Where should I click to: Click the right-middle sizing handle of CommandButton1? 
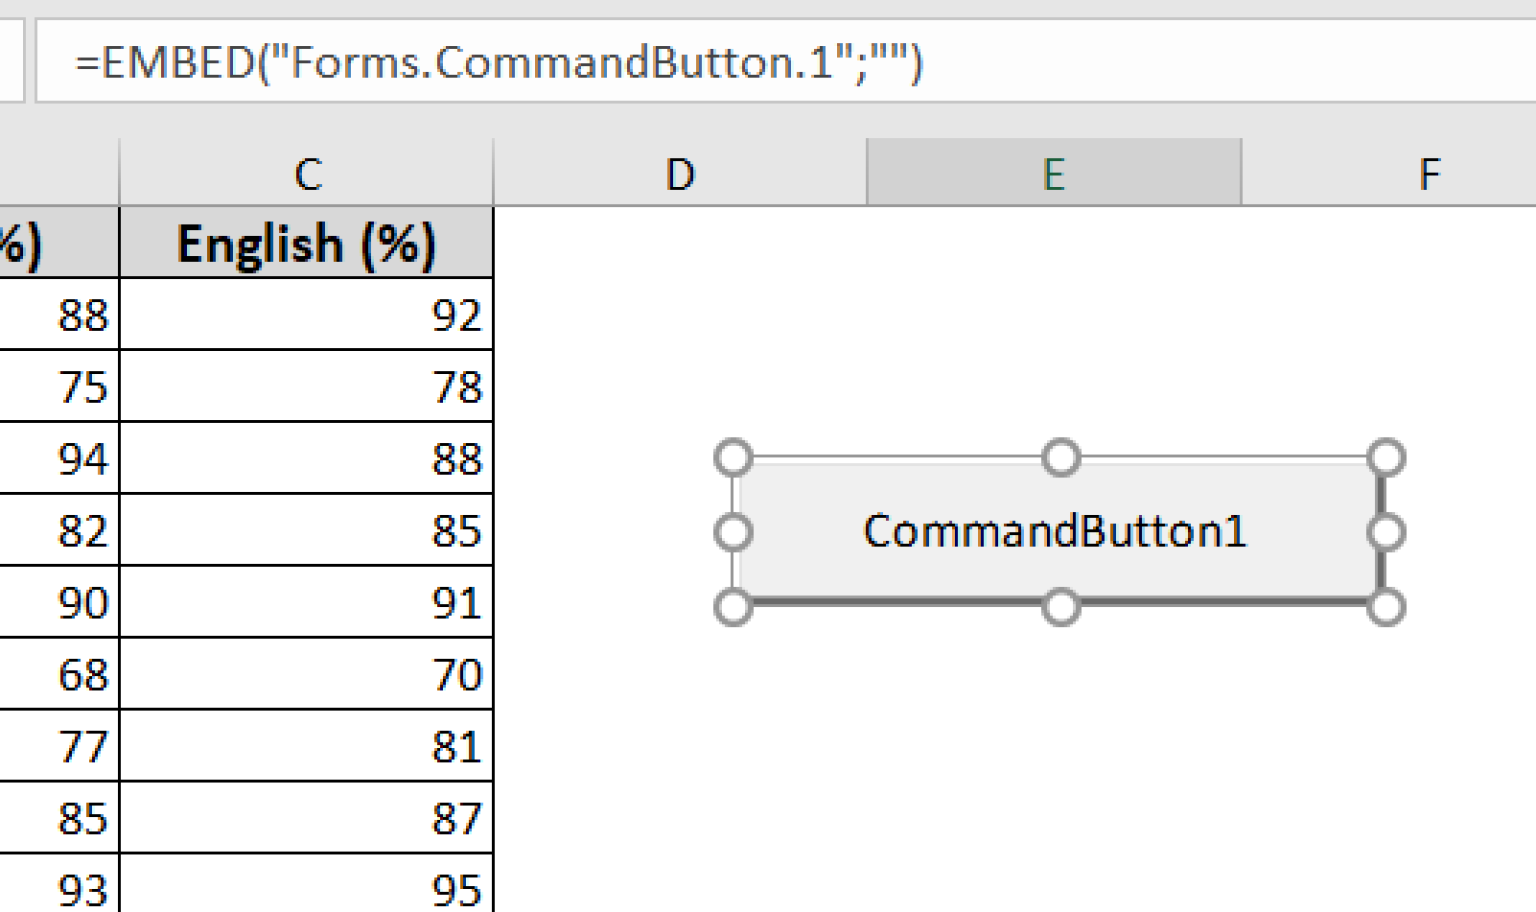pyautogui.click(x=1385, y=531)
